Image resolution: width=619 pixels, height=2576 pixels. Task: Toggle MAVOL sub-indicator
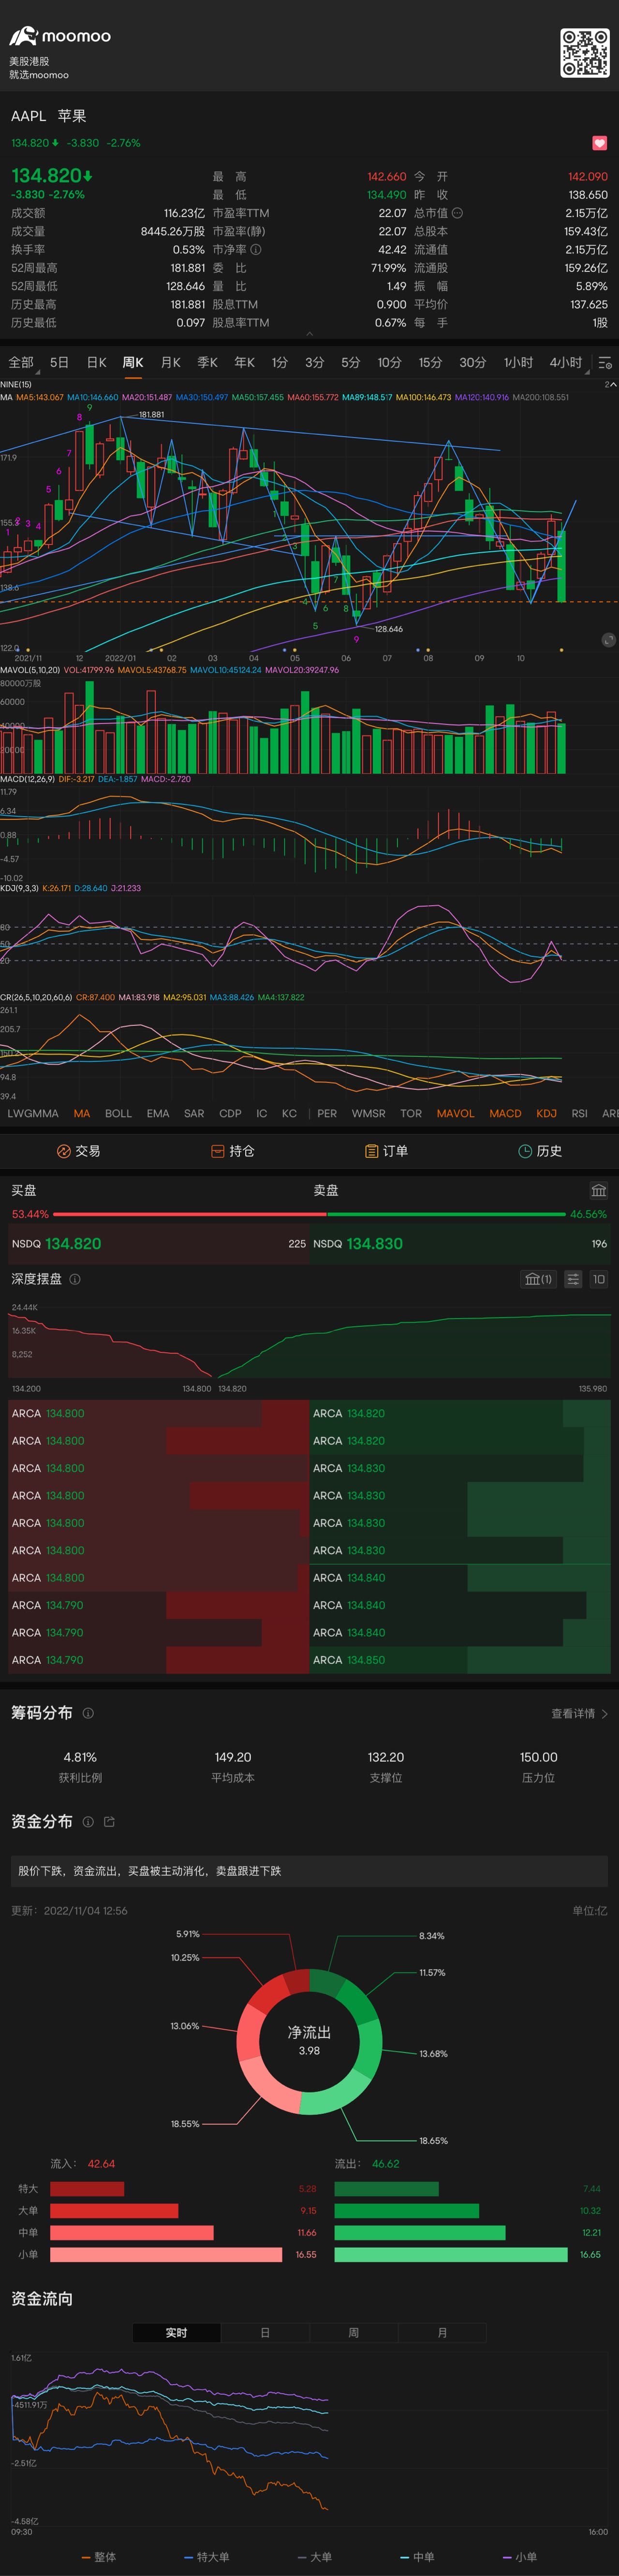[x=456, y=1113]
